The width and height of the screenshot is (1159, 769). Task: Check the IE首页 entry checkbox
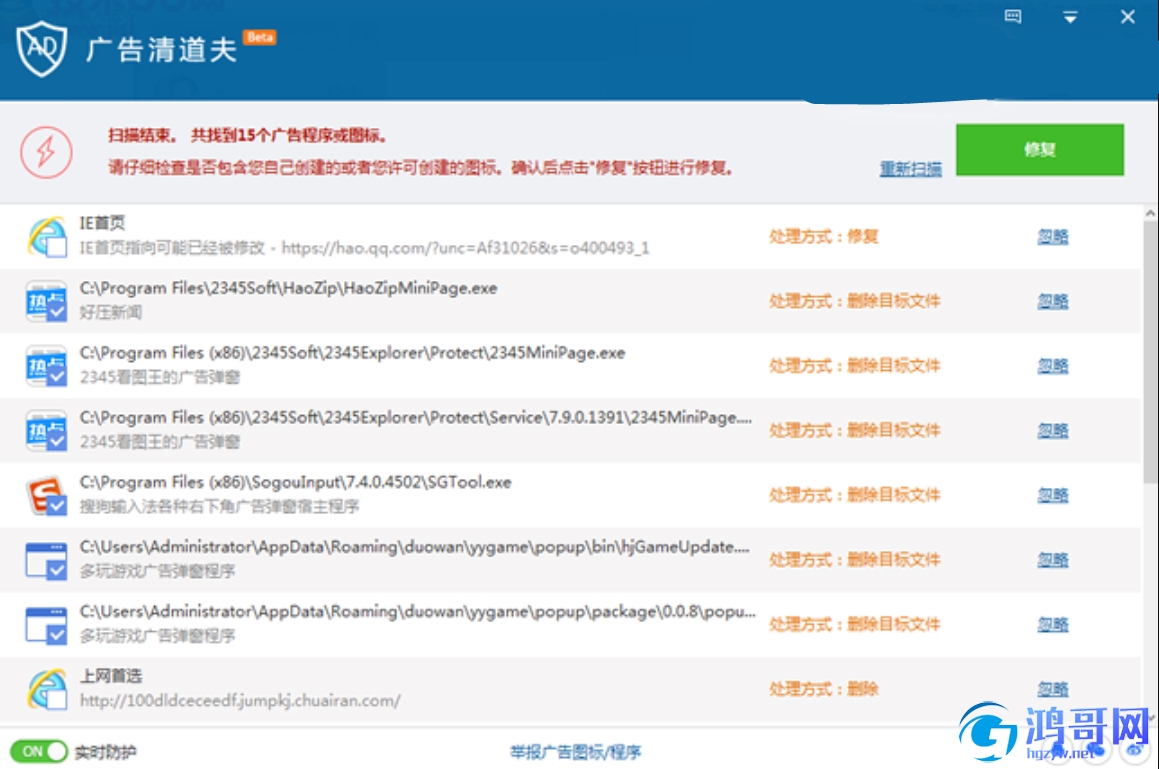coord(56,246)
